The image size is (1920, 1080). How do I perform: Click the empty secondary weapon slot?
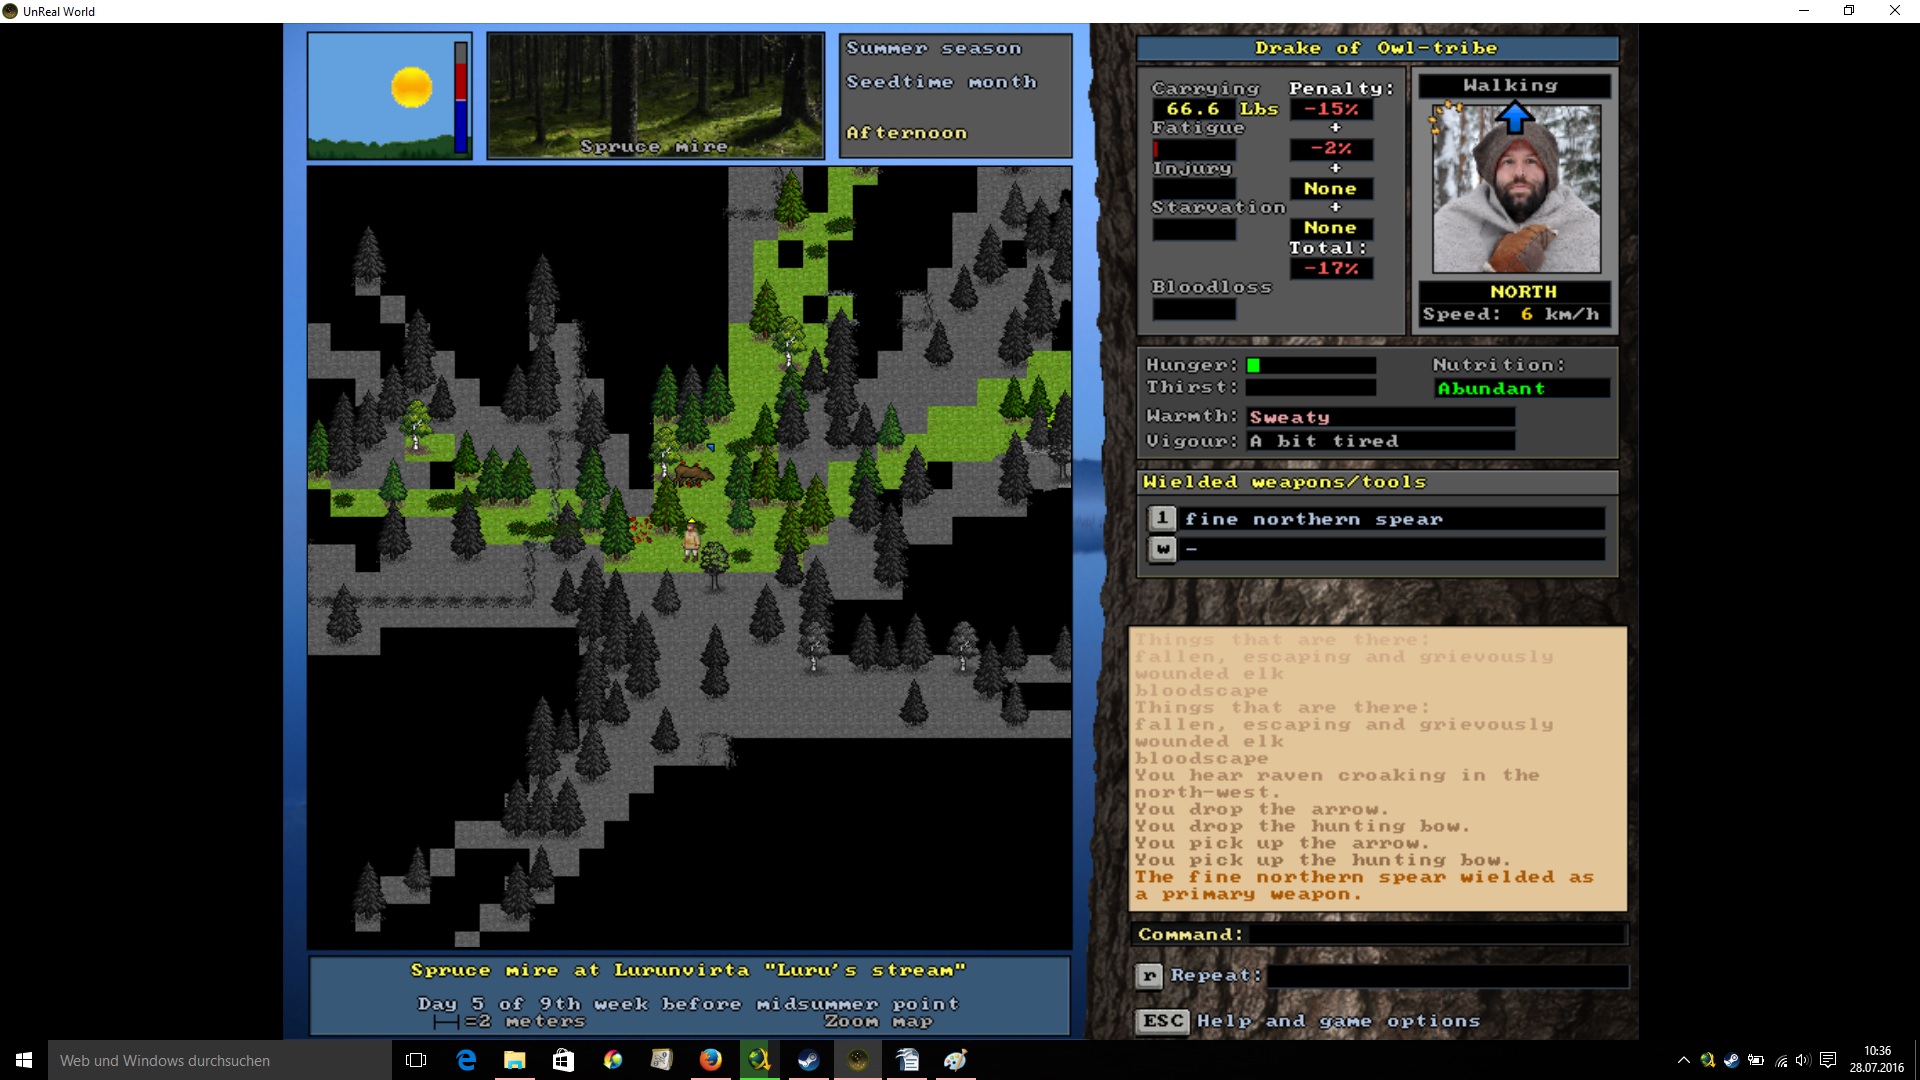[1394, 549]
